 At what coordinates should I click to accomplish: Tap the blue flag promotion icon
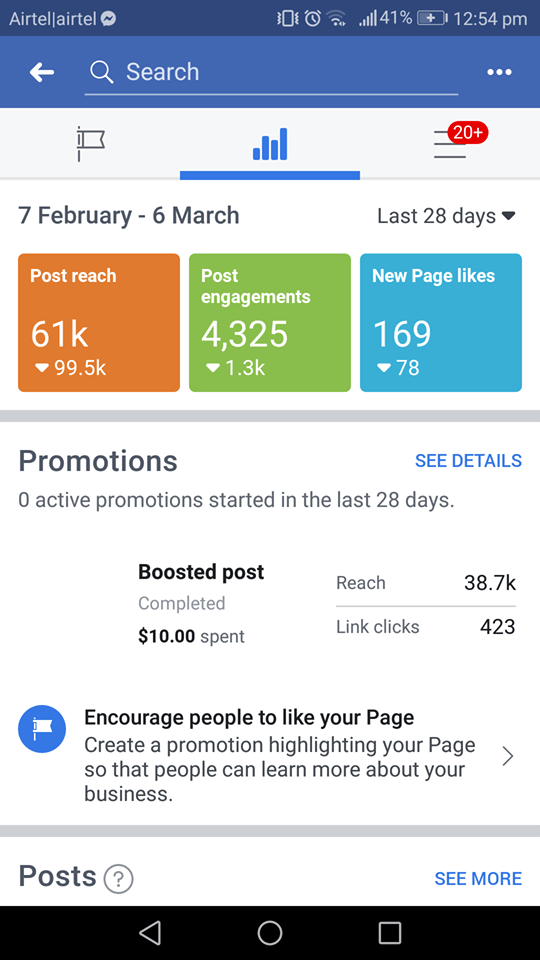click(42, 729)
